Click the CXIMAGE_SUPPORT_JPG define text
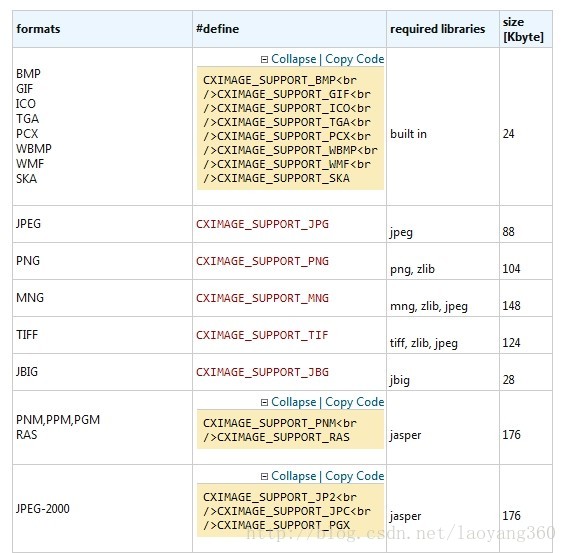 (x=262, y=224)
